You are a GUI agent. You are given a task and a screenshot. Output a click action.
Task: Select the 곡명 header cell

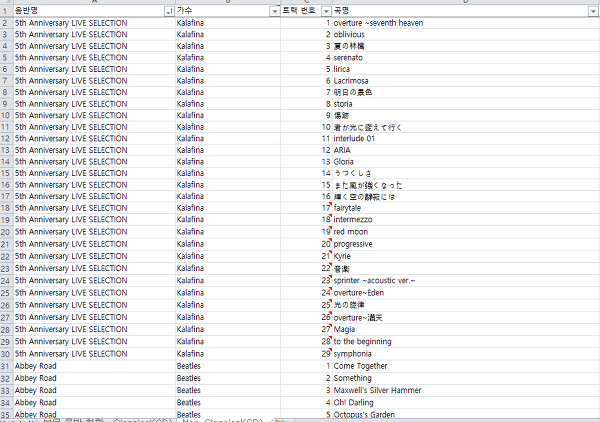pyautogui.click(x=465, y=11)
